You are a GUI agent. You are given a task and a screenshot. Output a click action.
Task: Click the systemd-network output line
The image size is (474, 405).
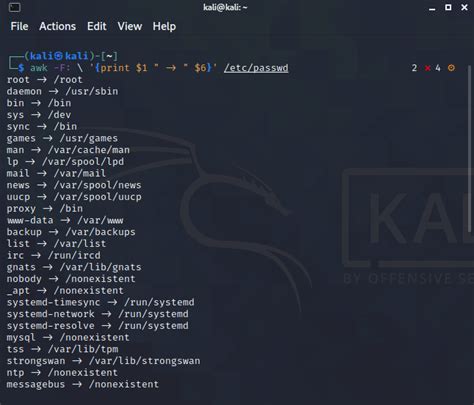tap(97, 314)
